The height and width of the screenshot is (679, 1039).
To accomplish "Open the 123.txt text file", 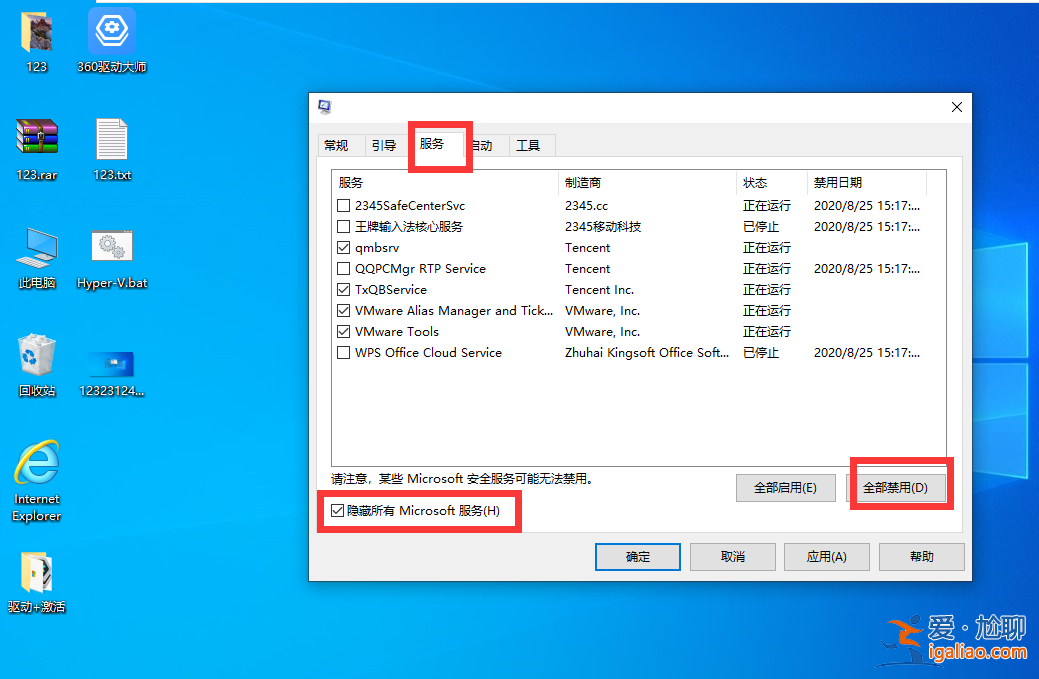I will [x=111, y=140].
